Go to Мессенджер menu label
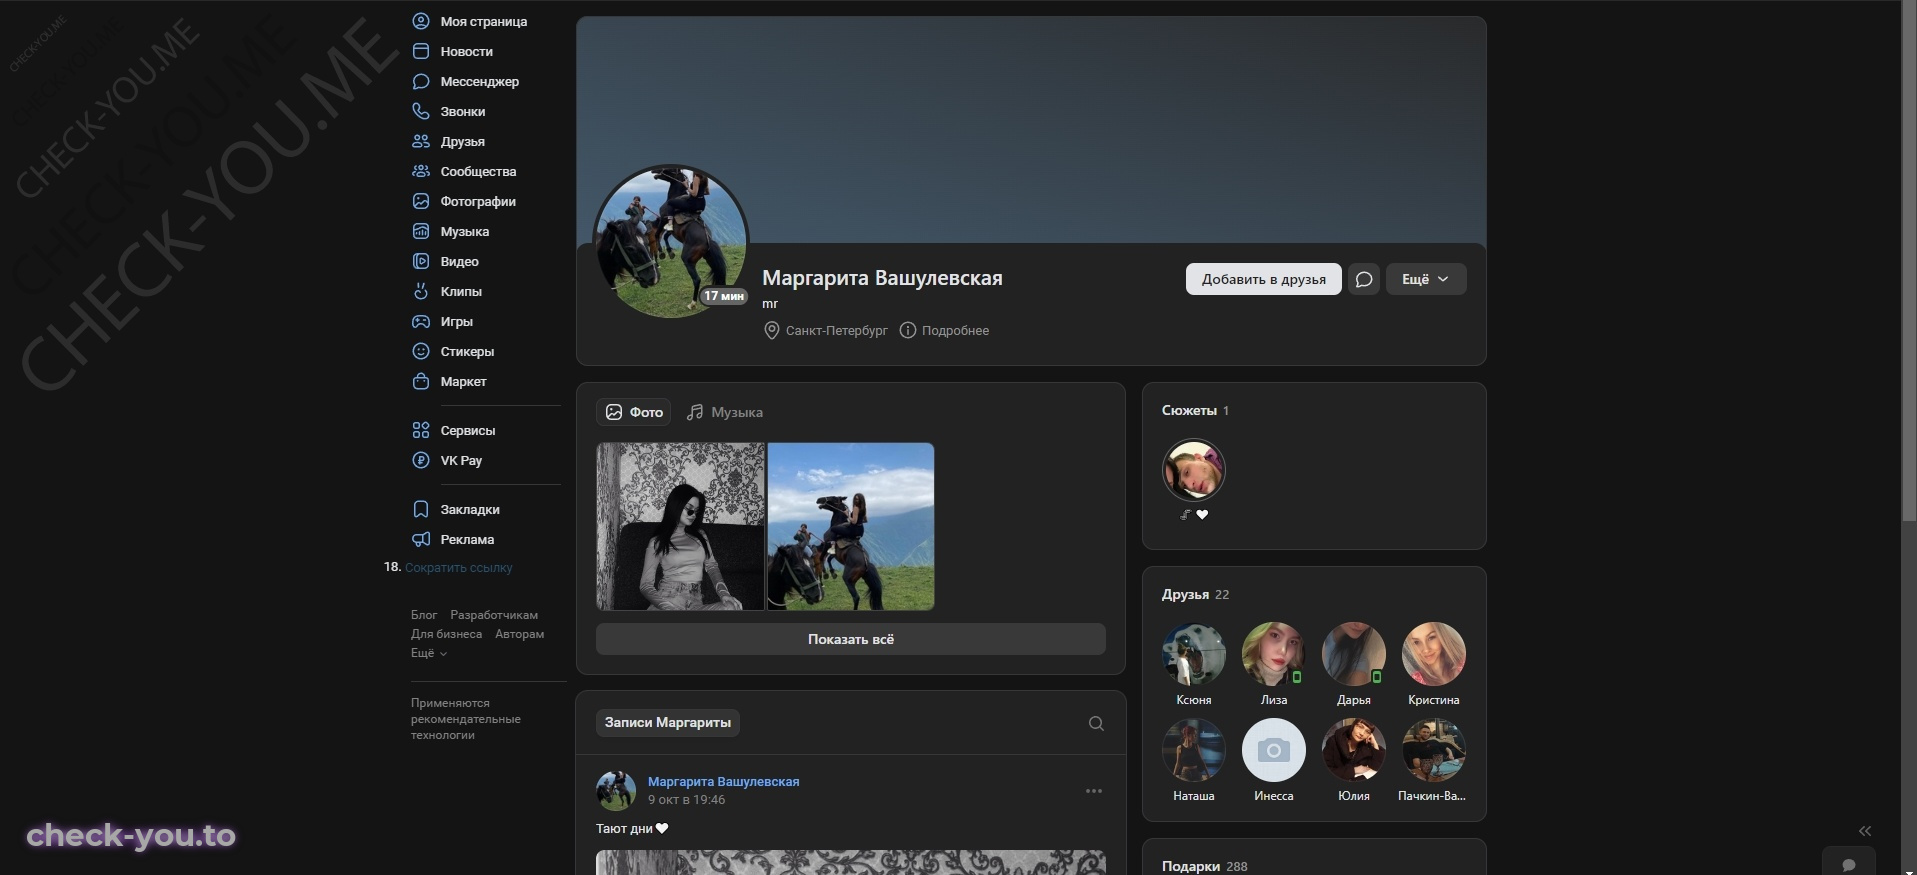Viewport: 1917px width, 875px height. click(480, 81)
